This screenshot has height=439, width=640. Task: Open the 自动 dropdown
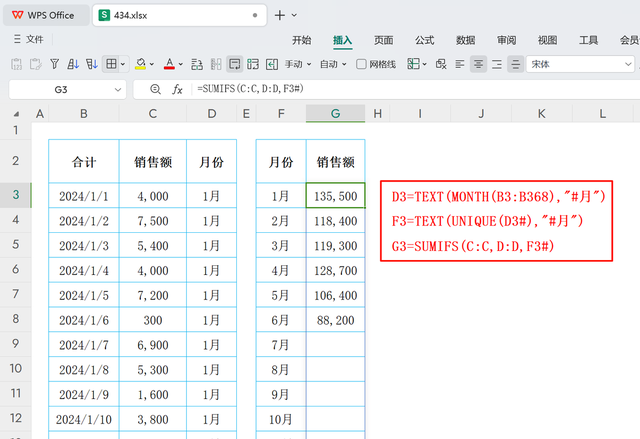click(x=333, y=64)
